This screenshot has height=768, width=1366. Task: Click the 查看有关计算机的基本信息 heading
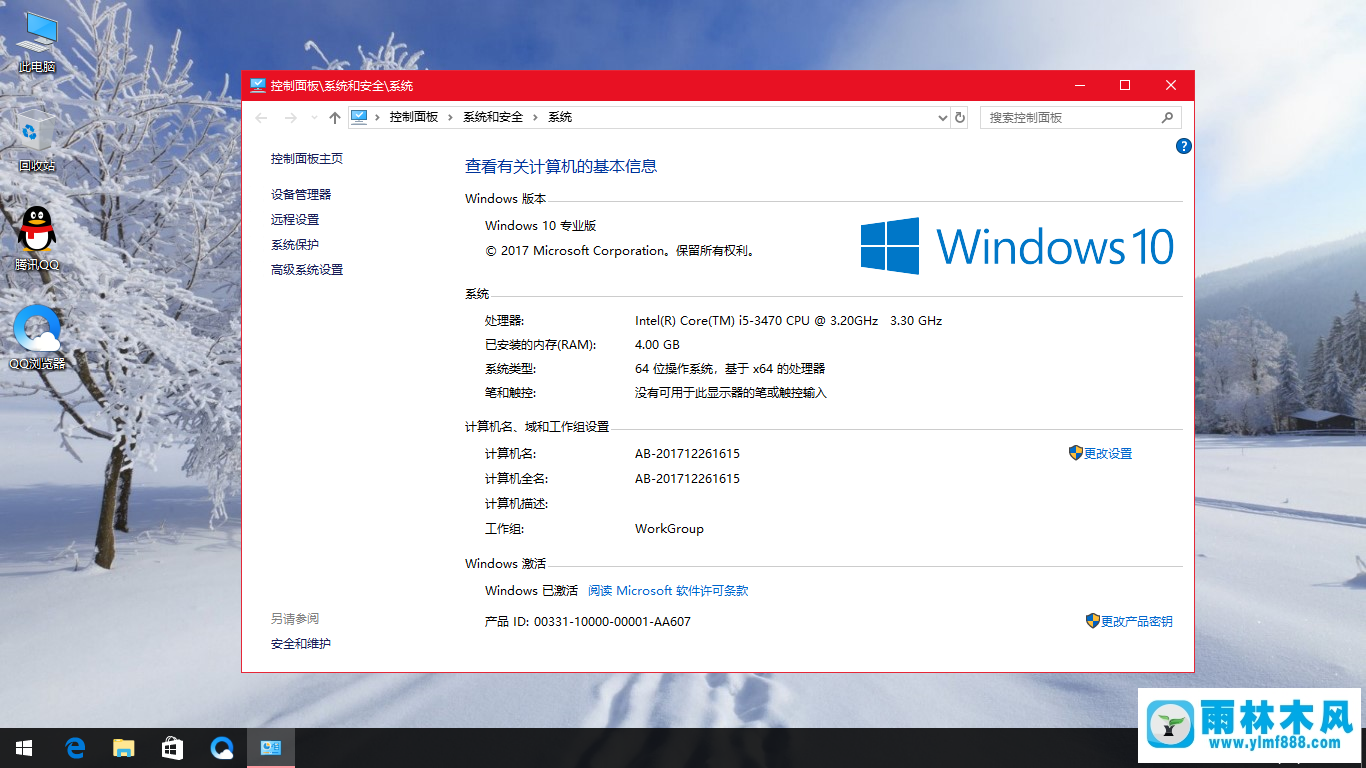(561, 167)
